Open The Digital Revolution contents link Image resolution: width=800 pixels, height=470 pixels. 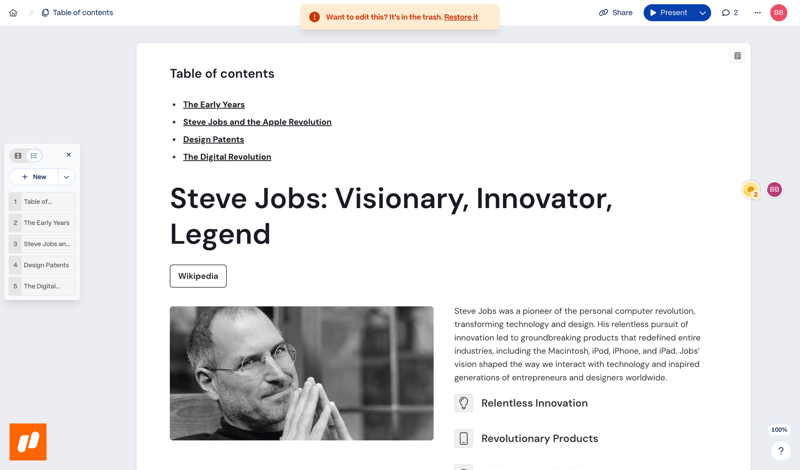pyautogui.click(x=227, y=157)
